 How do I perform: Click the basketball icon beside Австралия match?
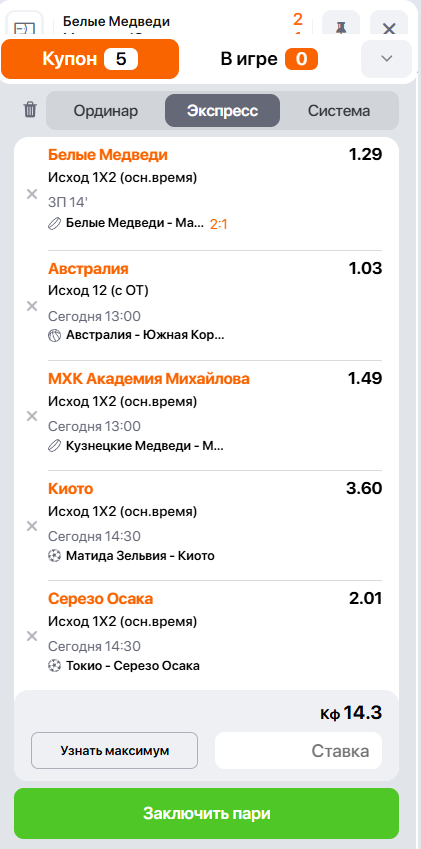(x=54, y=335)
